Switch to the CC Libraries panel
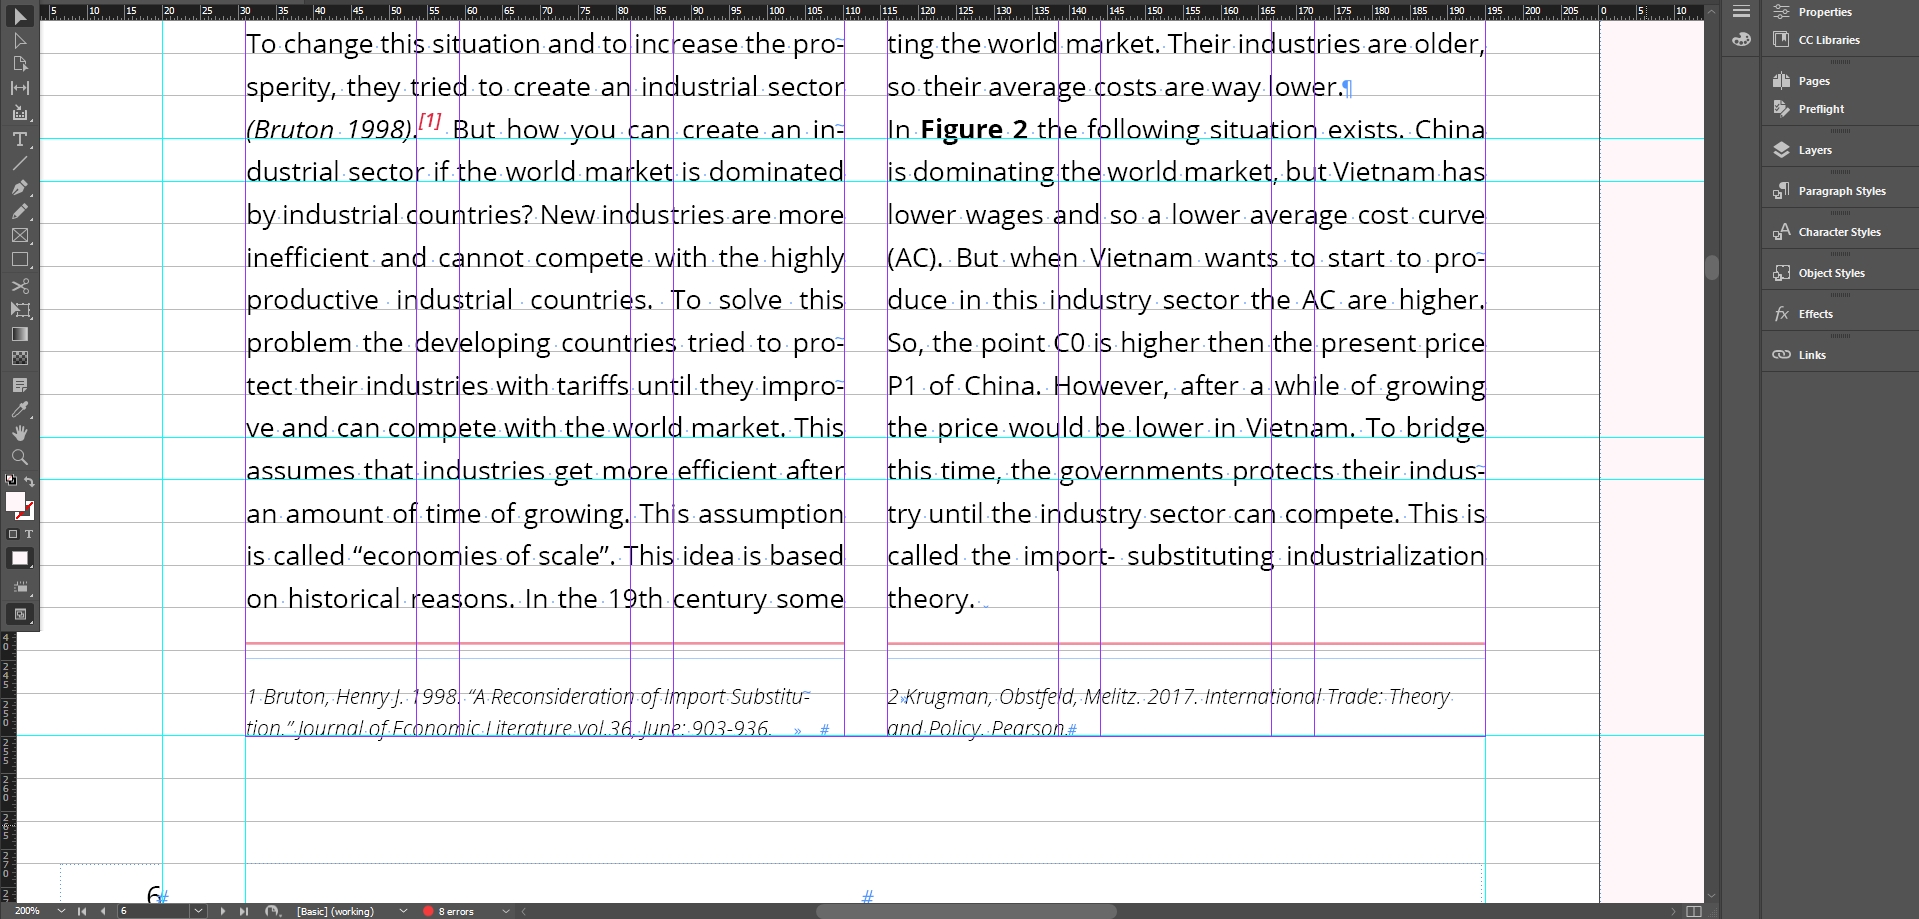 click(x=1820, y=39)
